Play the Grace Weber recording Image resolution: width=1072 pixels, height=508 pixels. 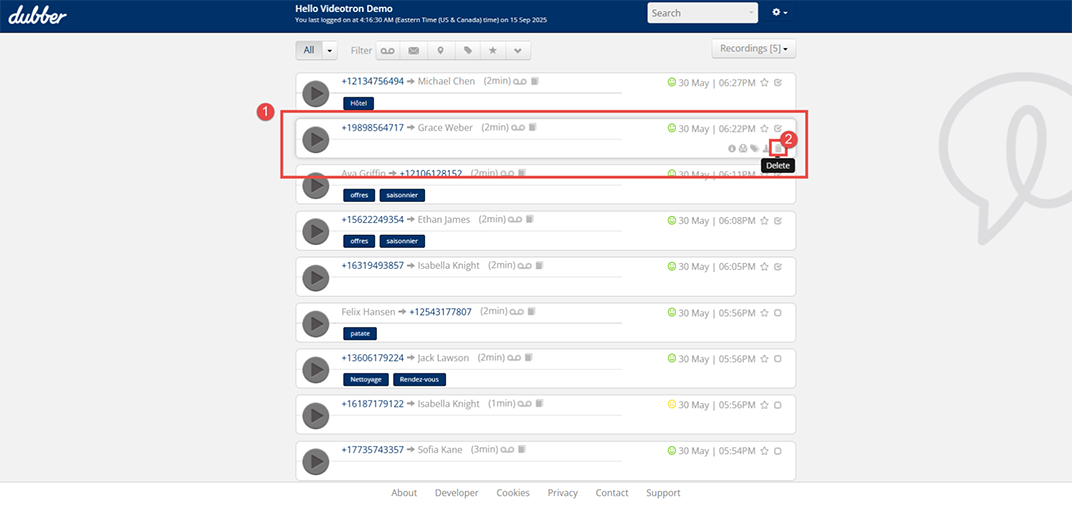[x=316, y=139]
